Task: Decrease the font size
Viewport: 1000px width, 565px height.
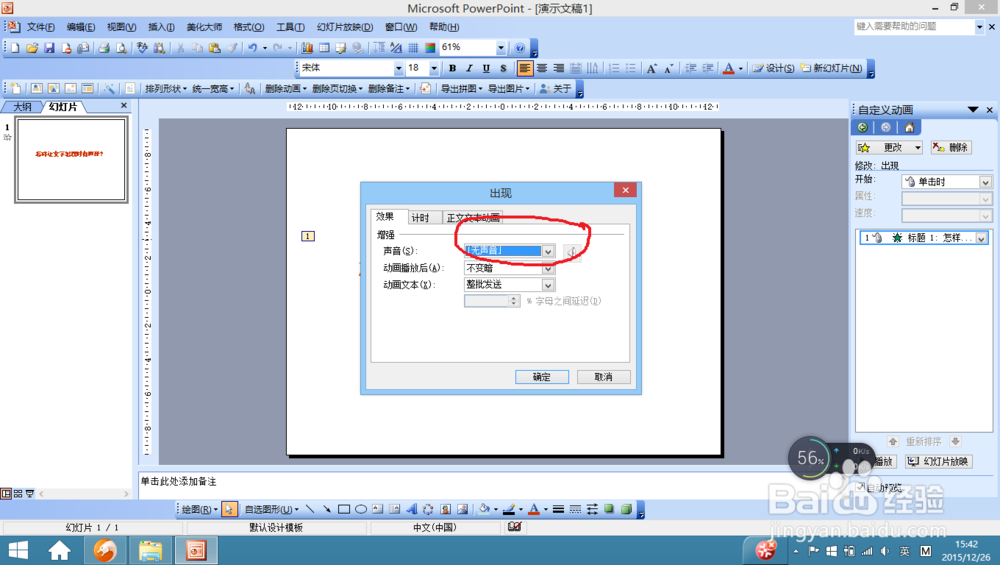Action: click(x=668, y=68)
